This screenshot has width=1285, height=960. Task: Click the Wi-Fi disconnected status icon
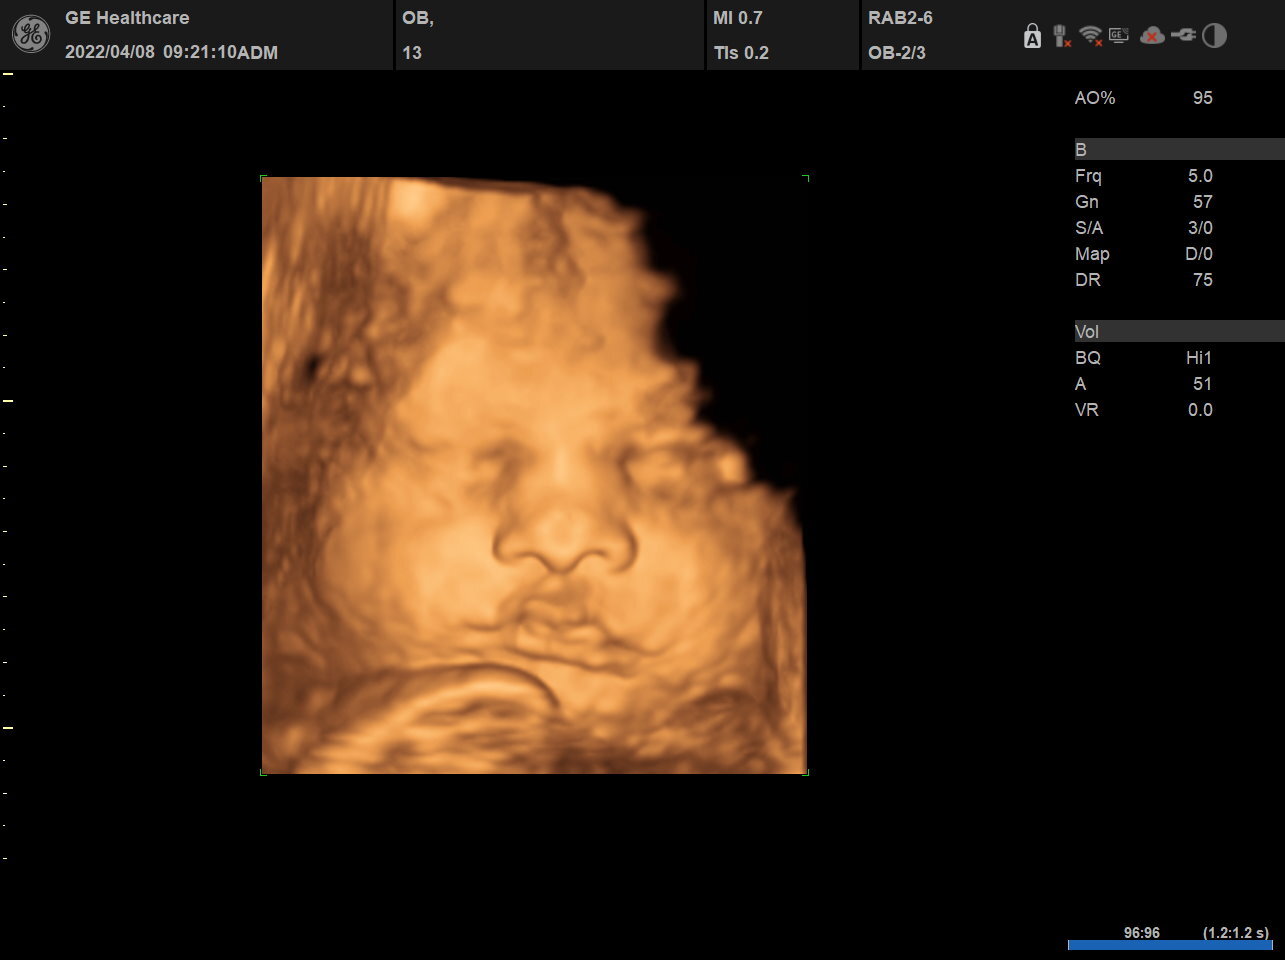(x=1090, y=36)
